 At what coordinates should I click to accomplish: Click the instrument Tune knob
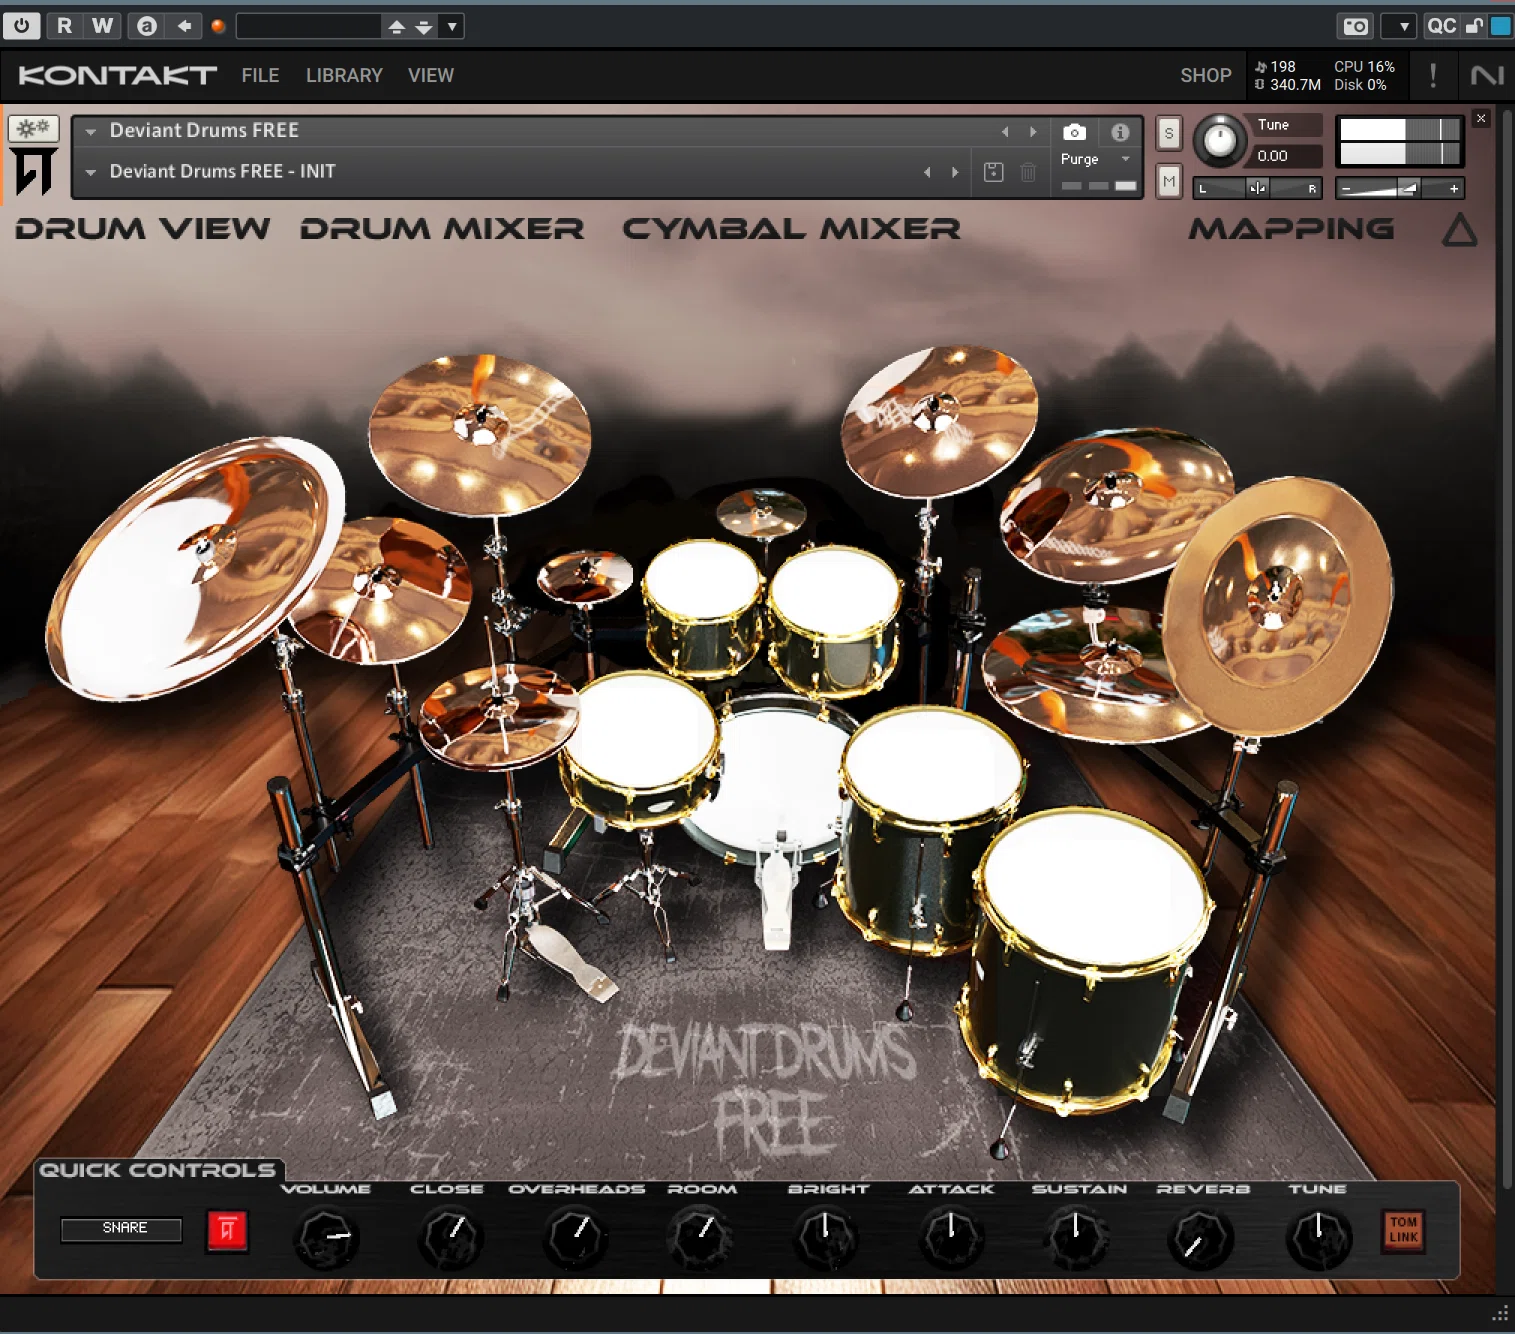(1219, 140)
